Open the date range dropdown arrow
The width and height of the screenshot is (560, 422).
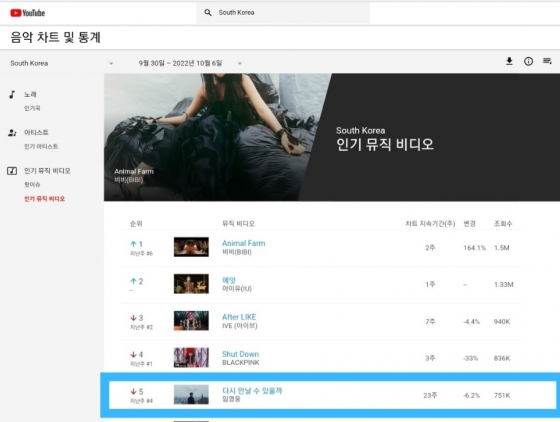pos(240,64)
